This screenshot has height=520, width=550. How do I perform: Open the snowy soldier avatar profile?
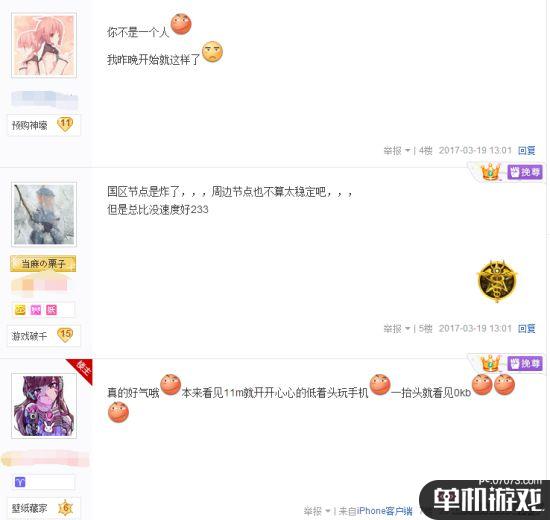pos(44,214)
